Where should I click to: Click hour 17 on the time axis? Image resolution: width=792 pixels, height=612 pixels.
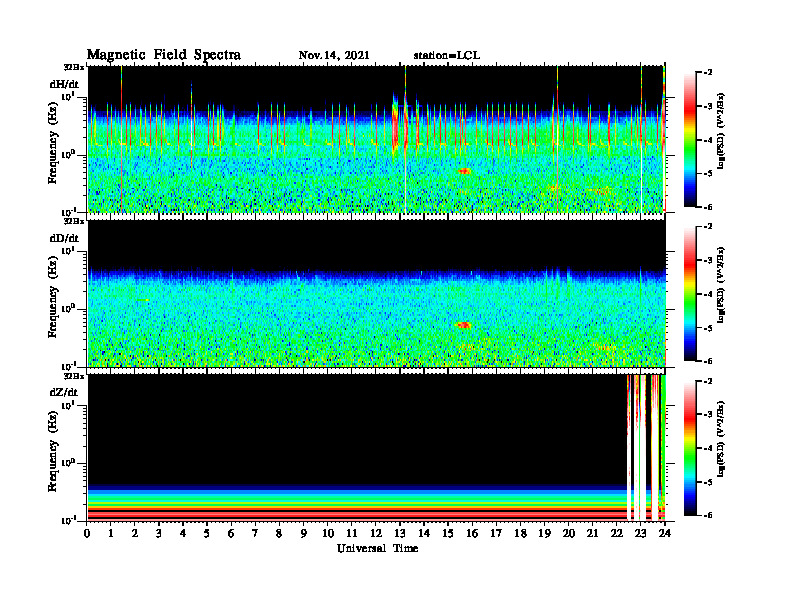pos(496,533)
